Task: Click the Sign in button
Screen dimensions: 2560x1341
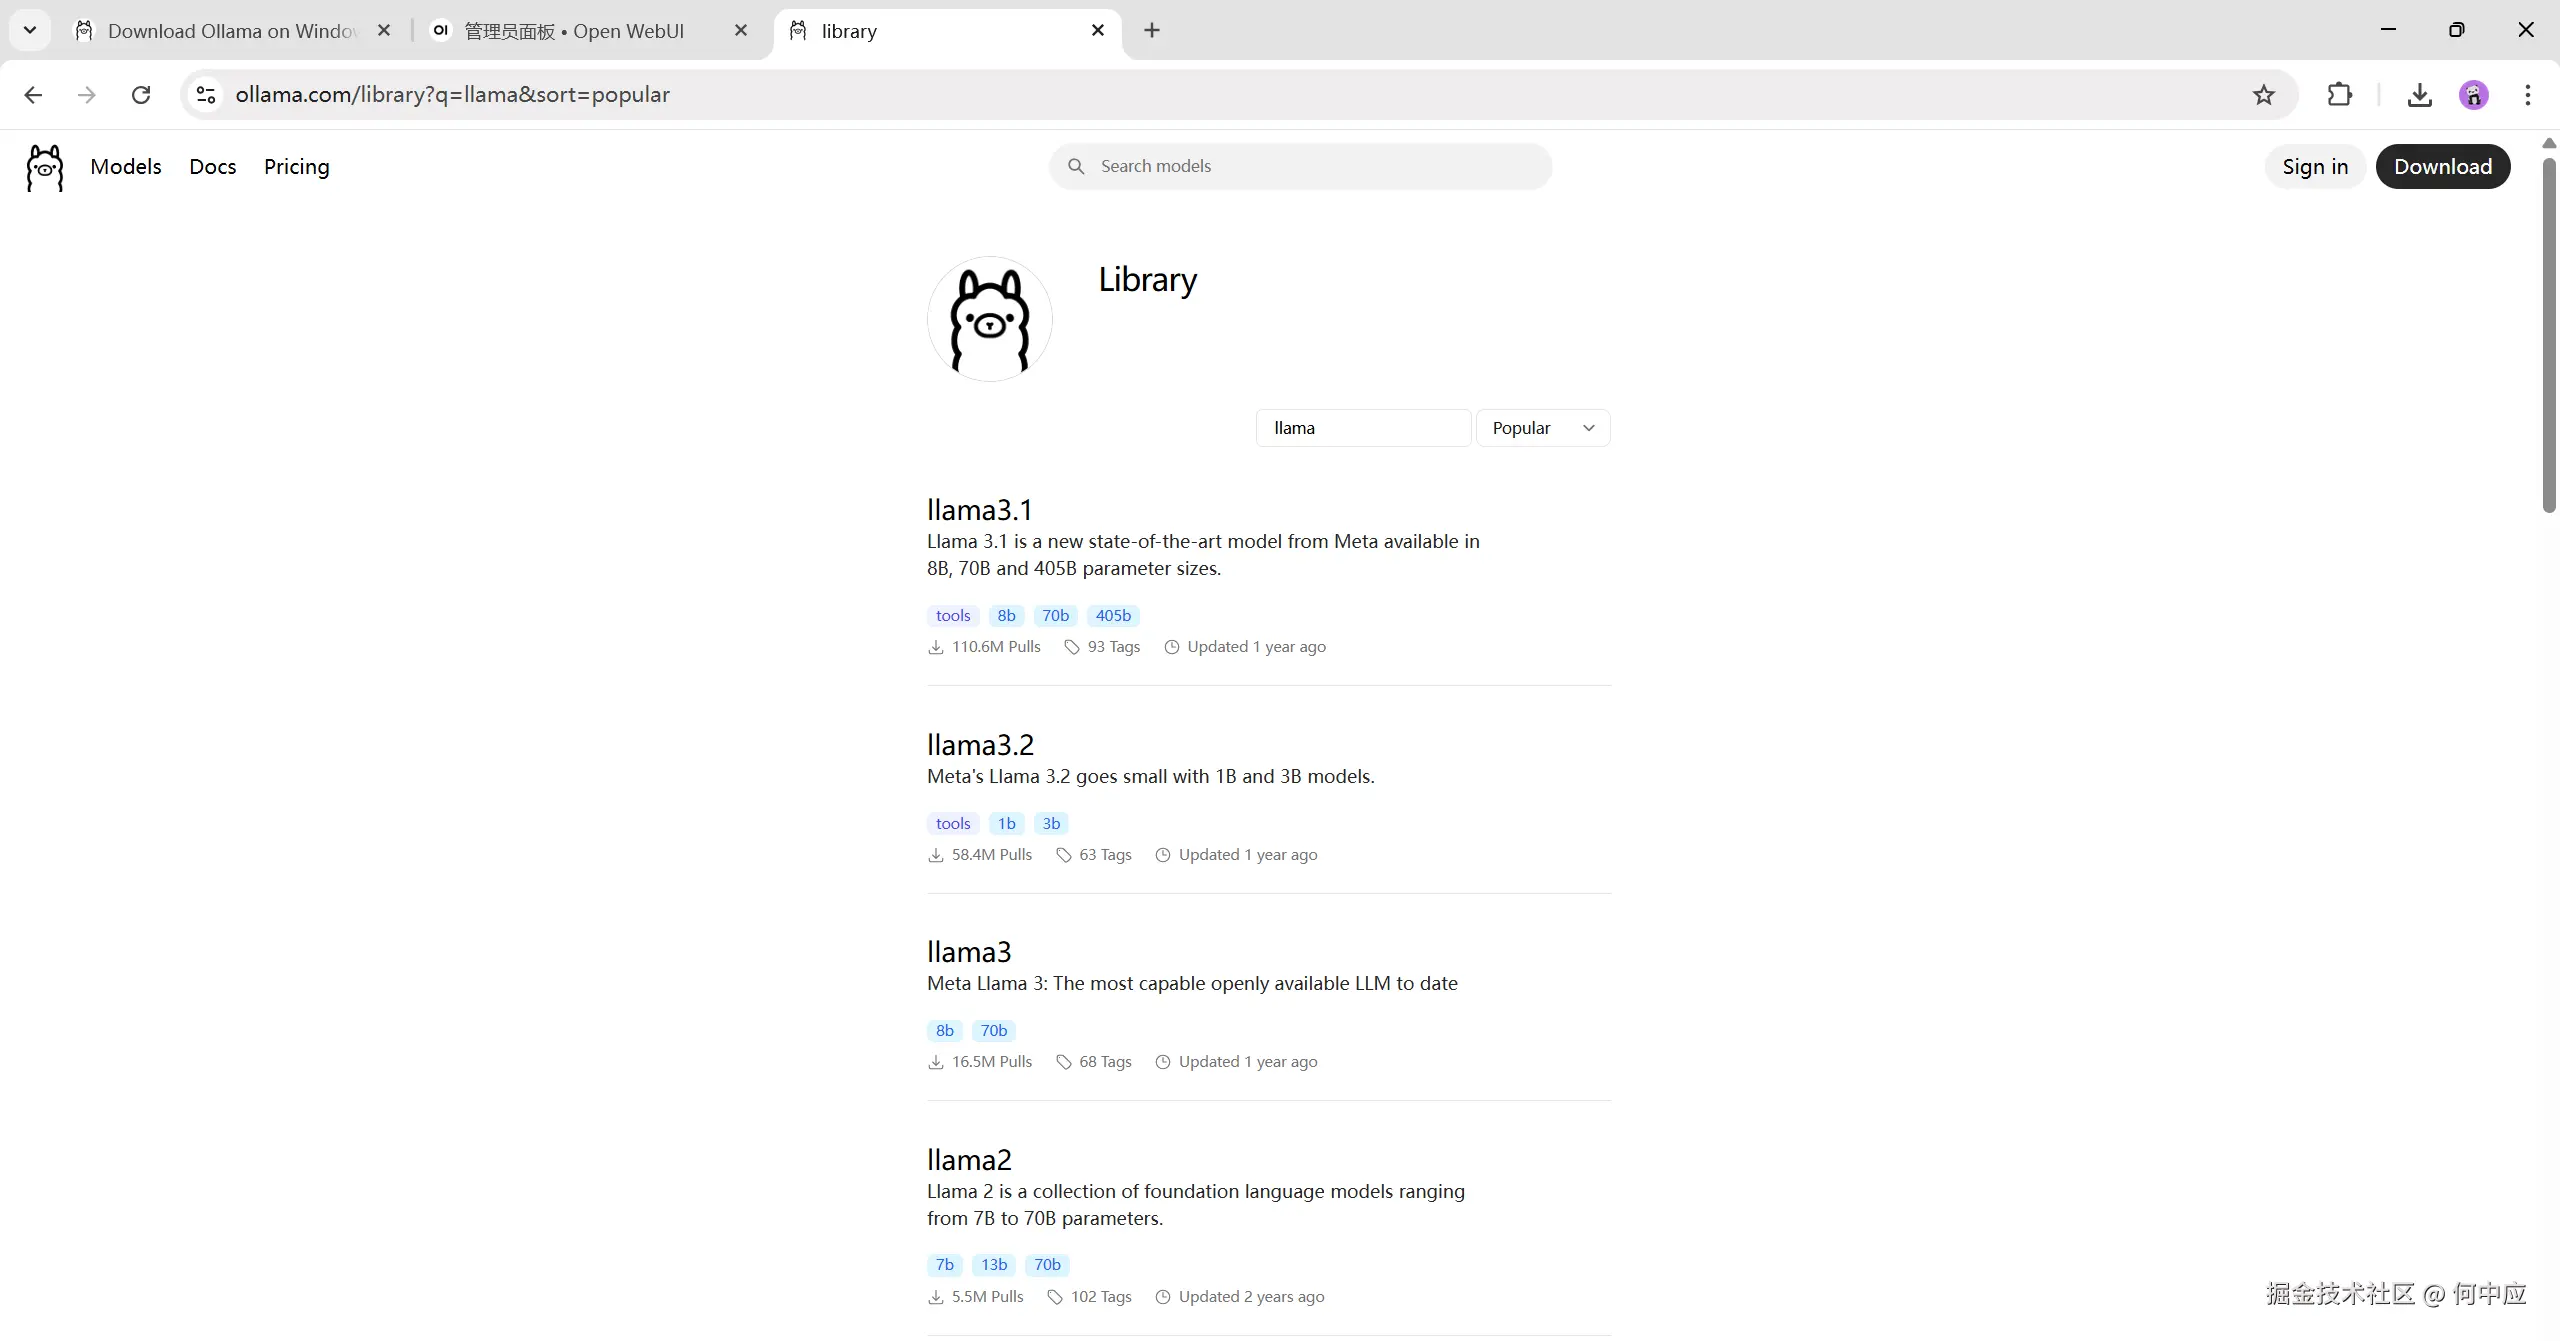Action: (x=2314, y=167)
